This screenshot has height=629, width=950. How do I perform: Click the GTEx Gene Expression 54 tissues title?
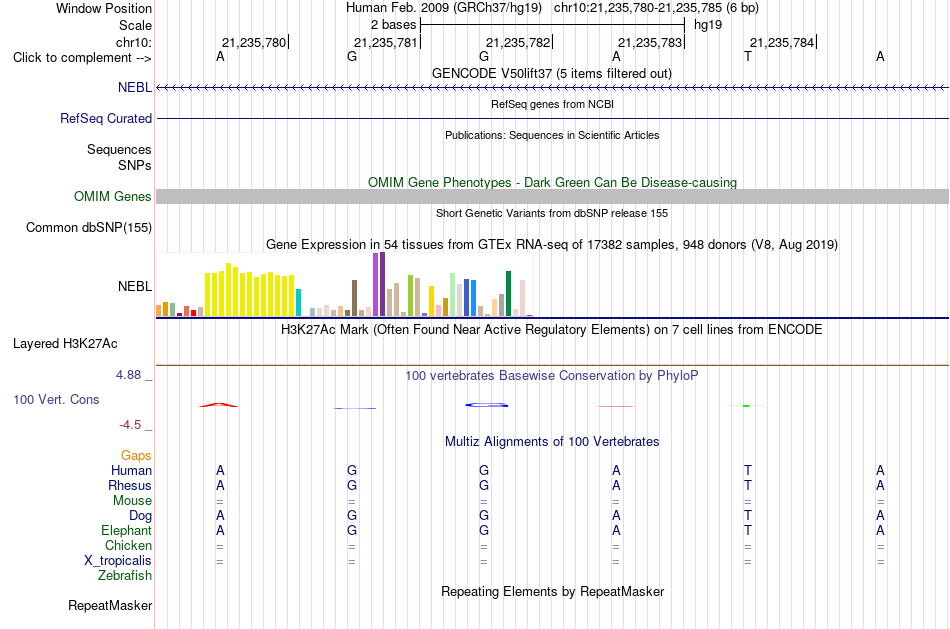552,244
